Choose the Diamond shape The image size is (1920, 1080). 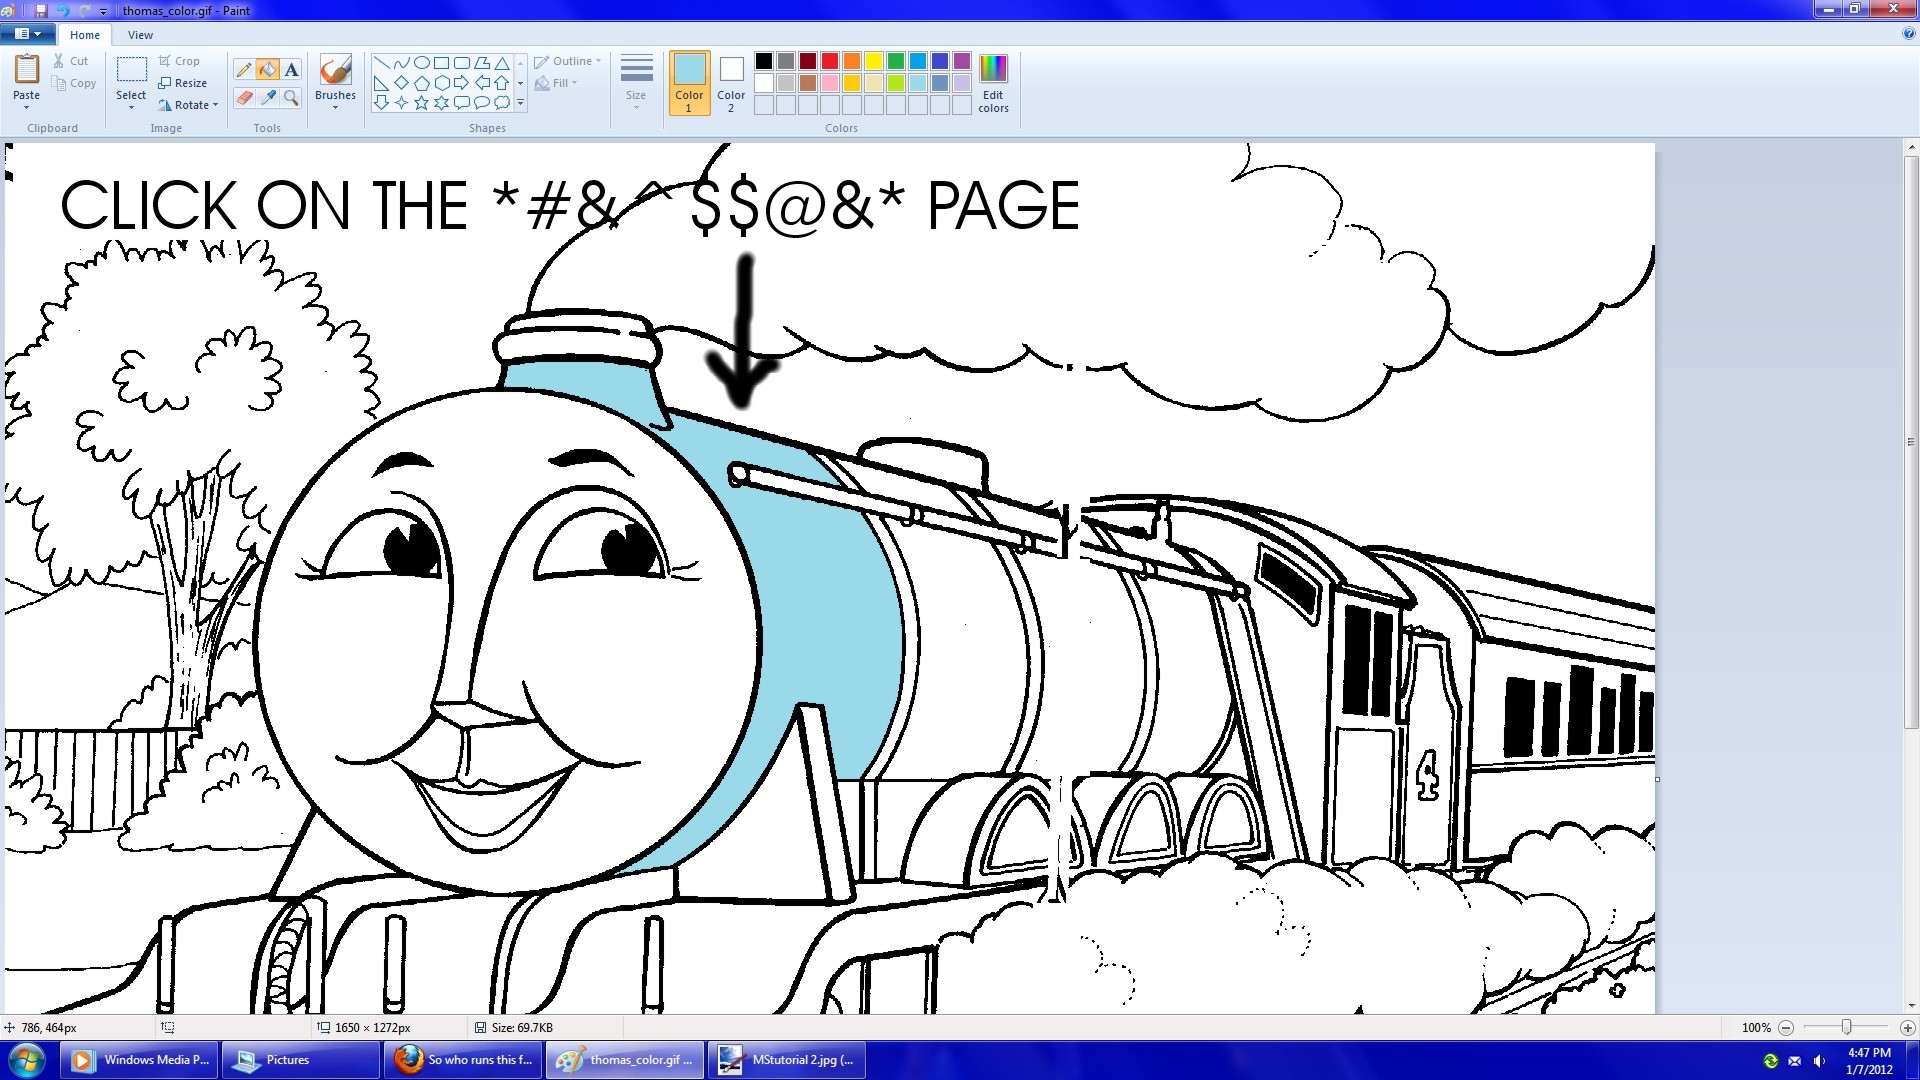click(401, 82)
